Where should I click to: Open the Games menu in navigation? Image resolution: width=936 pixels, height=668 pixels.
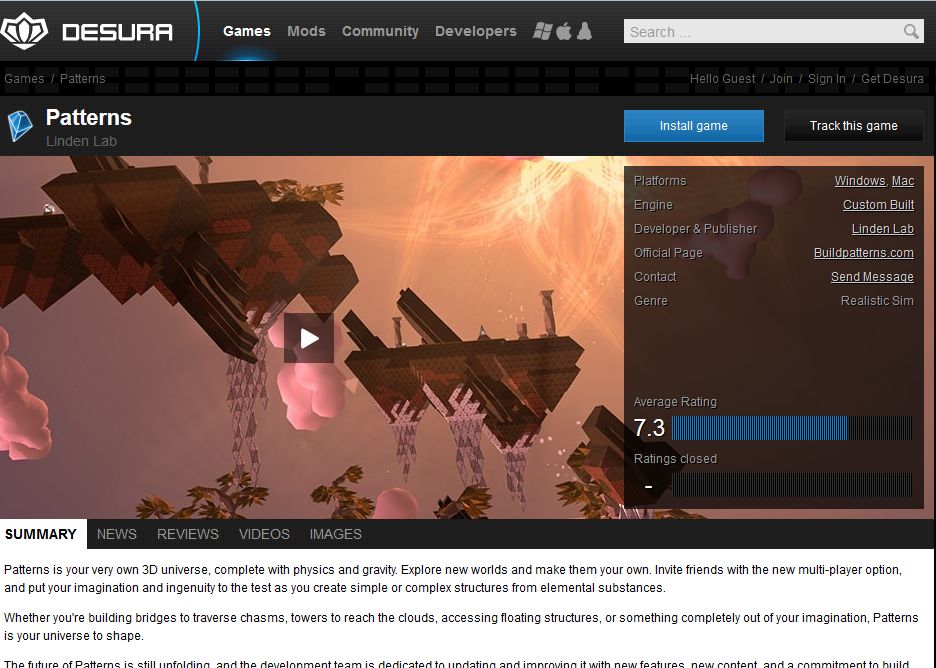coord(246,31)
